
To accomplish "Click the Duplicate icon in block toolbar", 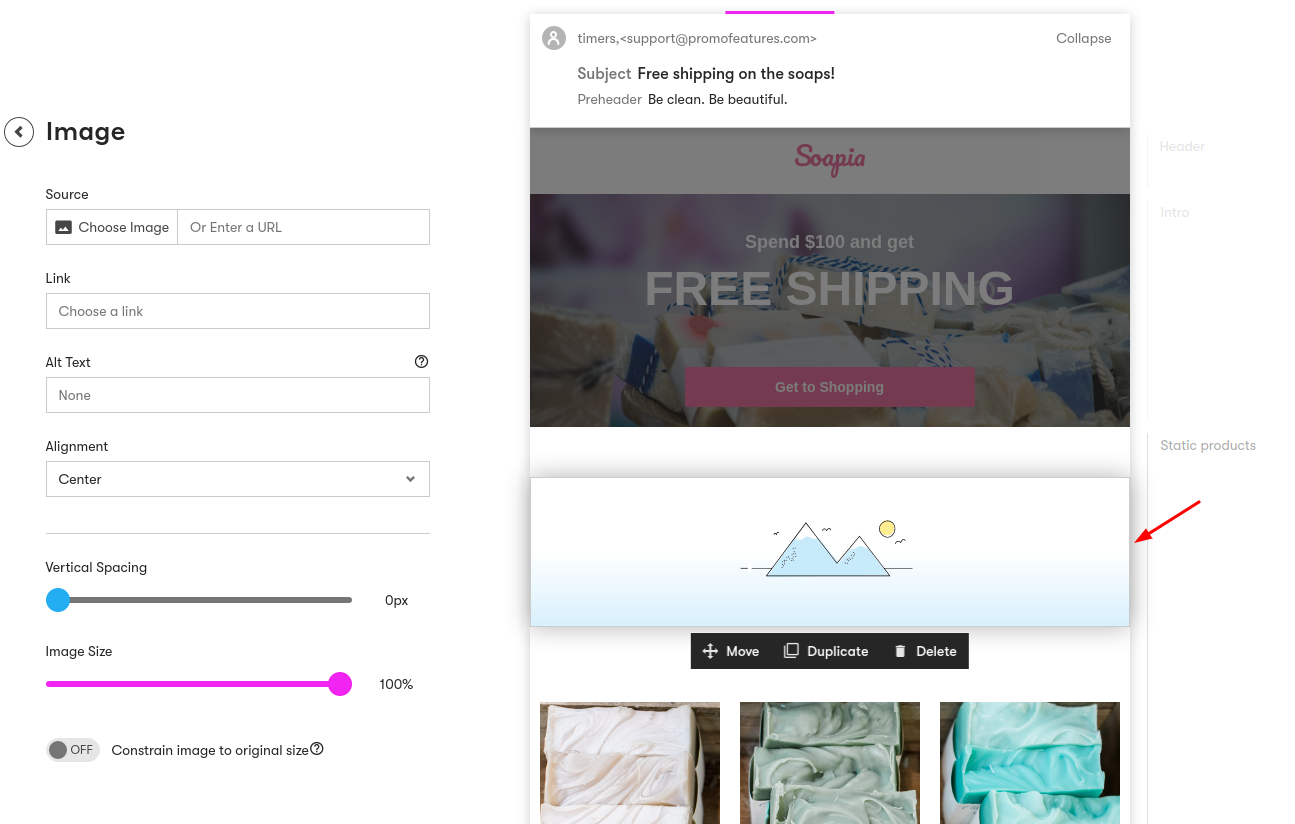I will (x=791, y=651).
